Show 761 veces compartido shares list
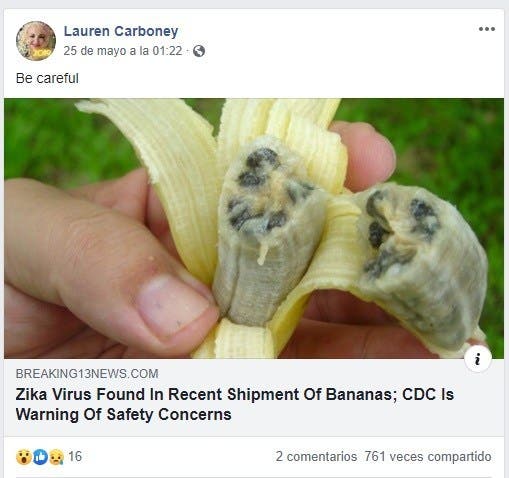Screen dimensions: 509x478 tap(428, 456)
